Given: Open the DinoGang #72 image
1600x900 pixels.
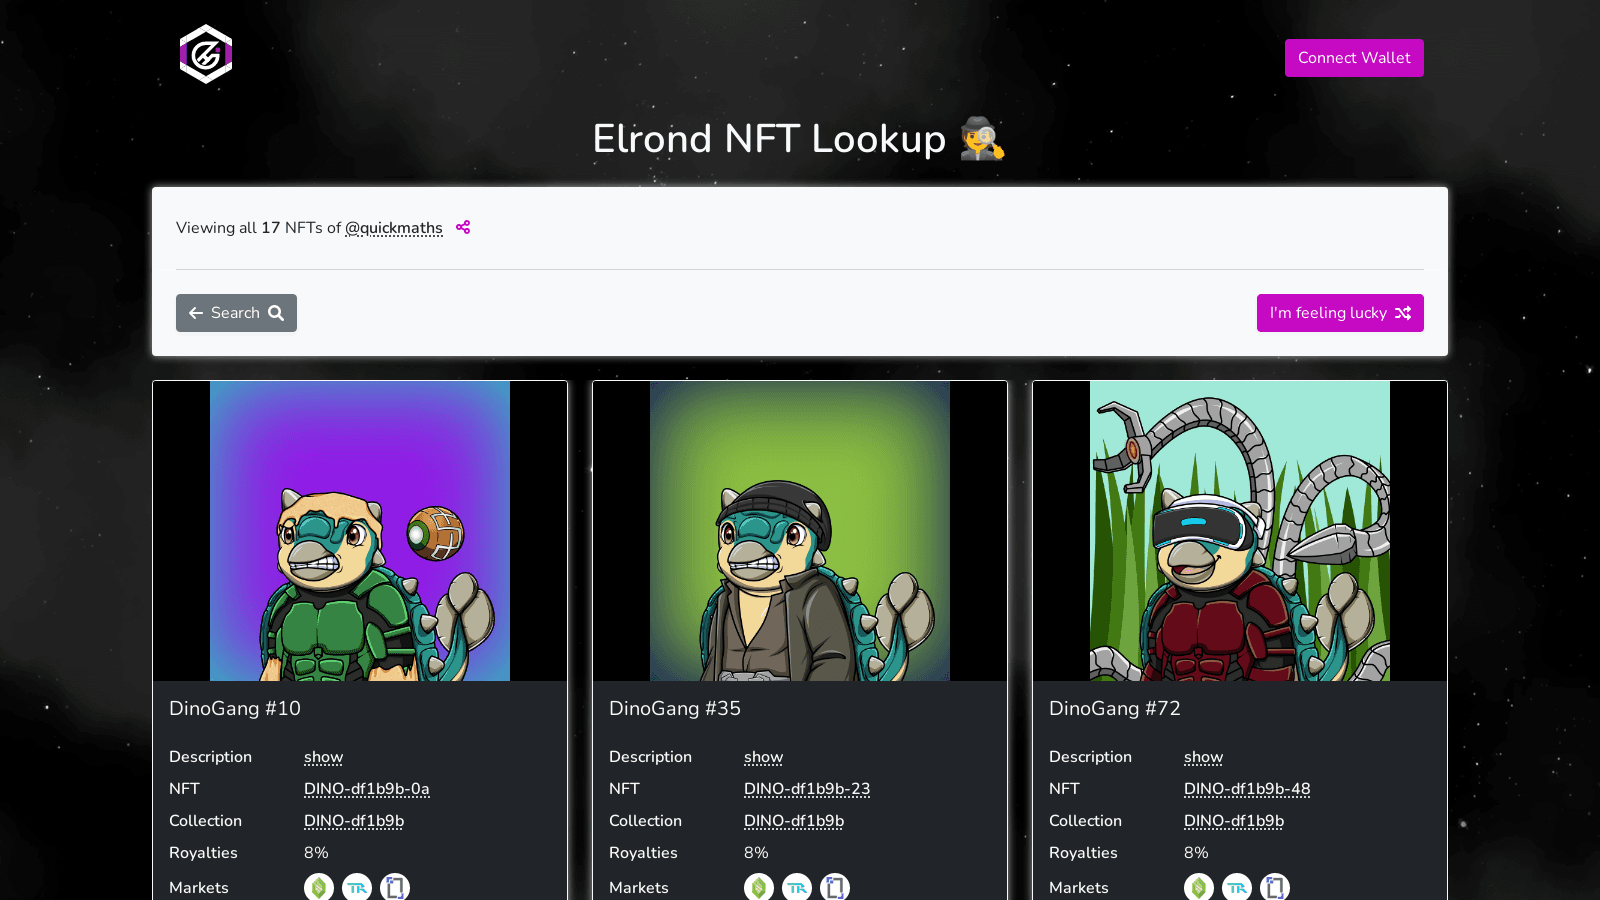Looking at the screenshot, I should click(x=1240, y=531).
